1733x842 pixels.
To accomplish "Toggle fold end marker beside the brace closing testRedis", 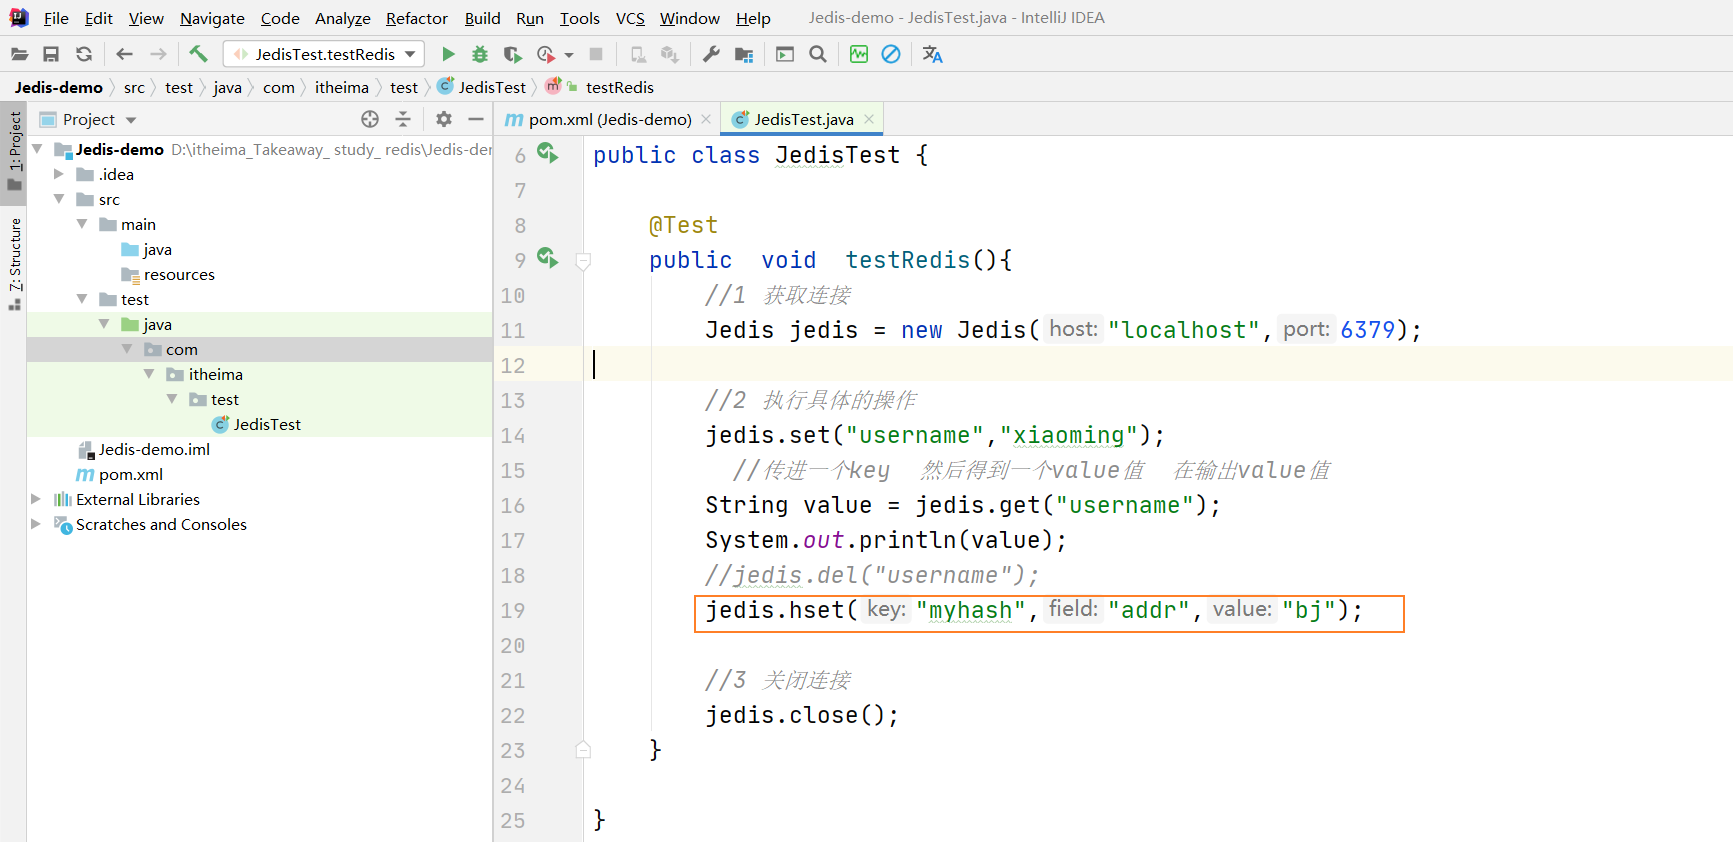I will [x=584, y=750].
